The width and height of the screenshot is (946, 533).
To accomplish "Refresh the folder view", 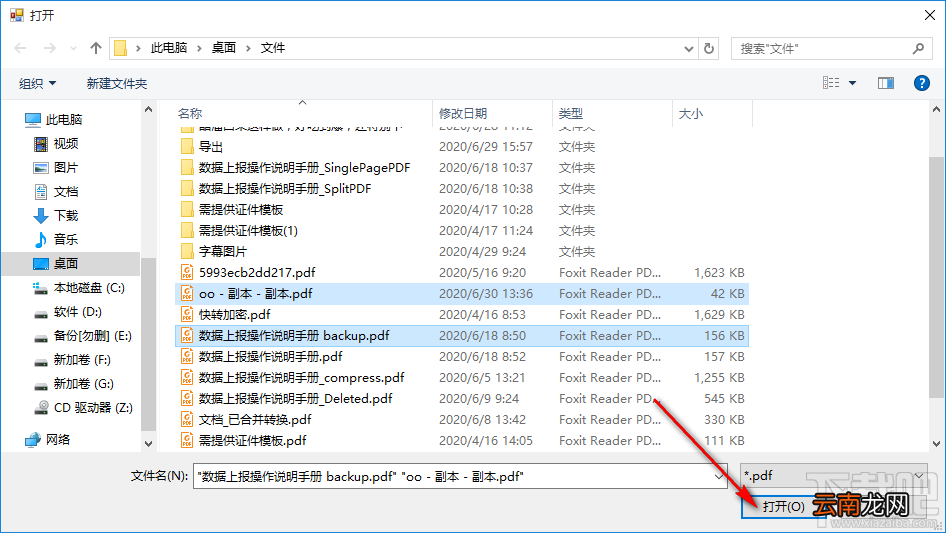I will tap(709, 48).
